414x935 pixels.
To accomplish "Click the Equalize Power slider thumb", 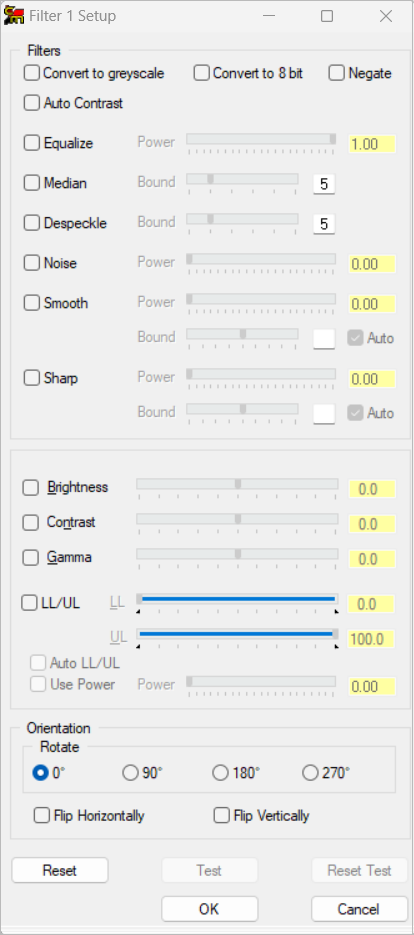I will [x=333, y=140].
